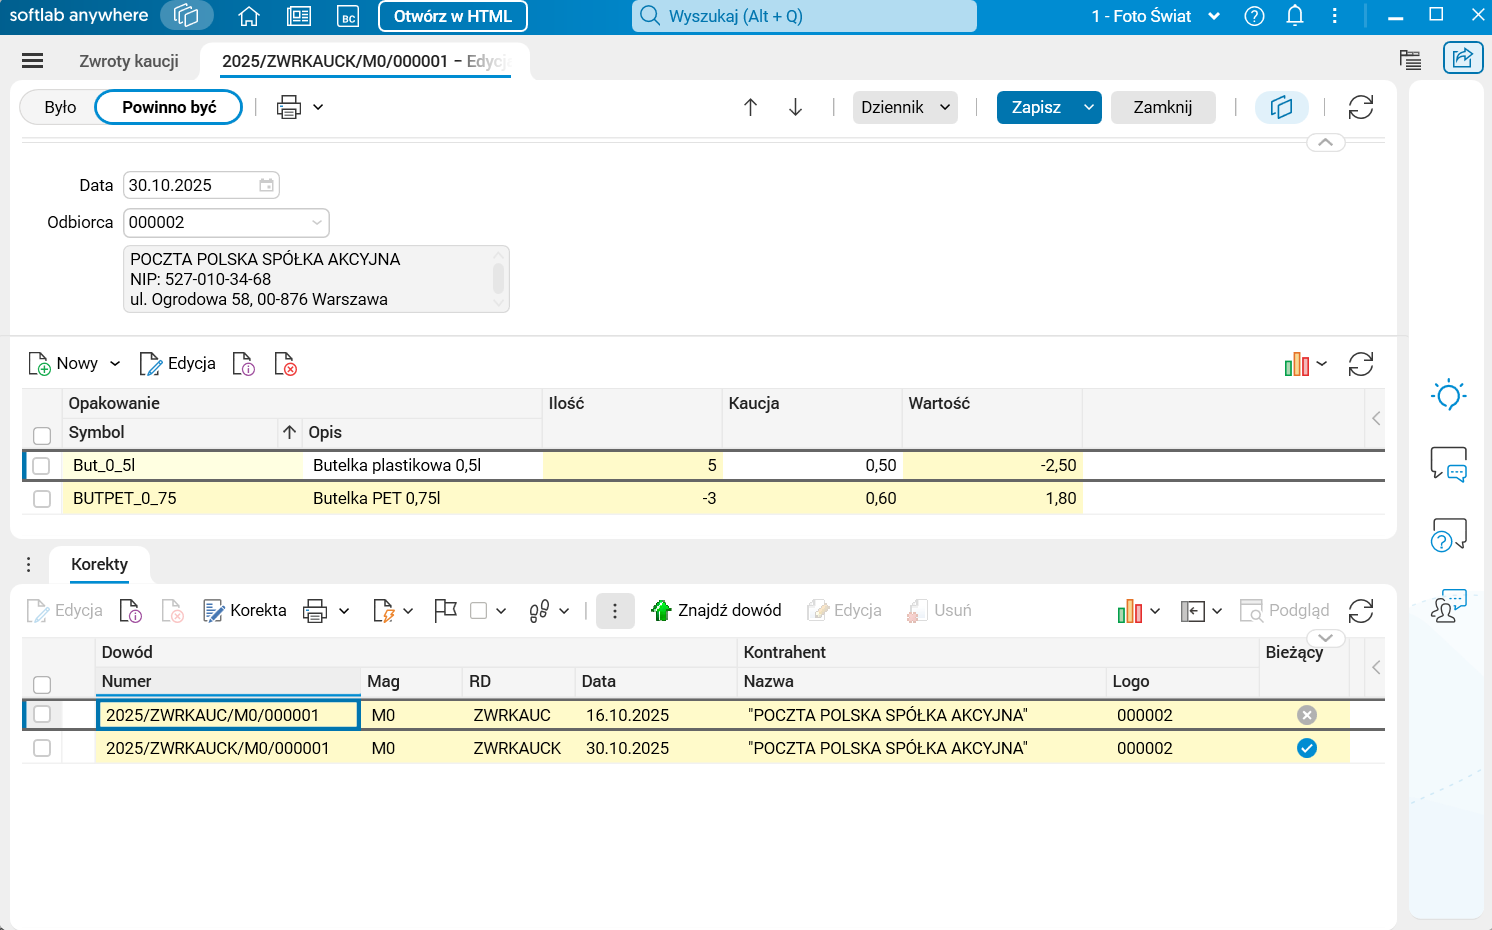Switch view to Było
The height and width of the screenshot is (930, 1492).
[60, 107]
